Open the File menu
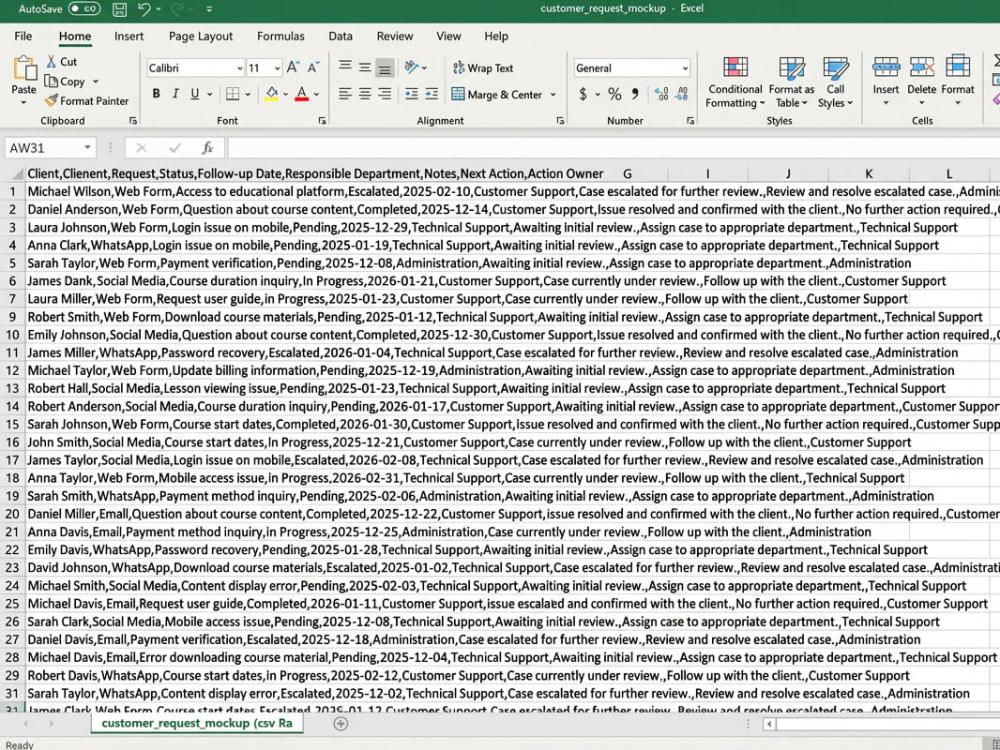The image size is (1000, 750). [x=23, y=36]
